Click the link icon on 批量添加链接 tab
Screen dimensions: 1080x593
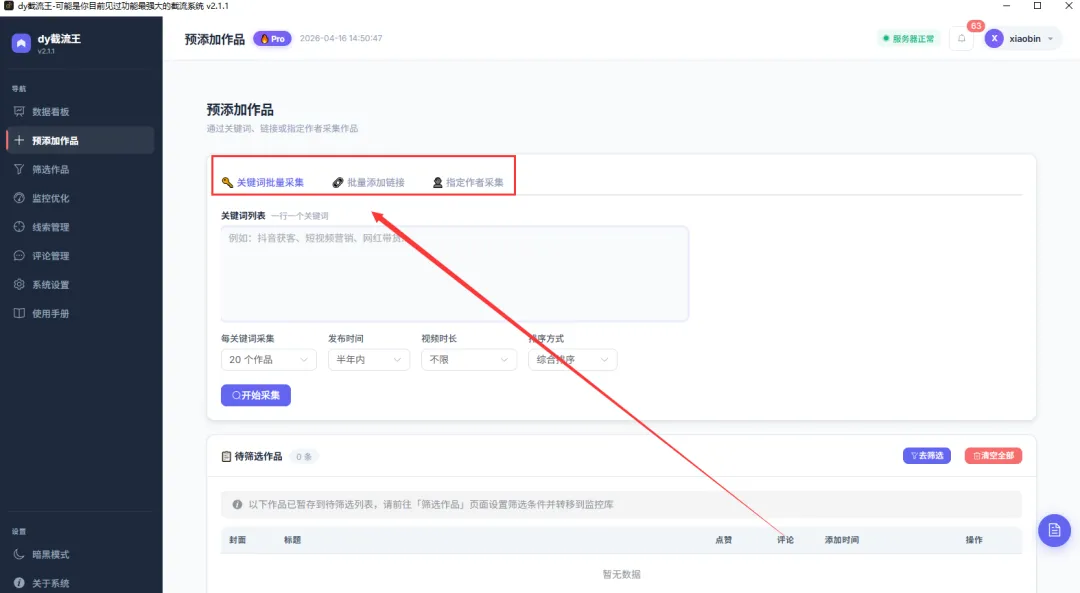click(x=338, y=183)
